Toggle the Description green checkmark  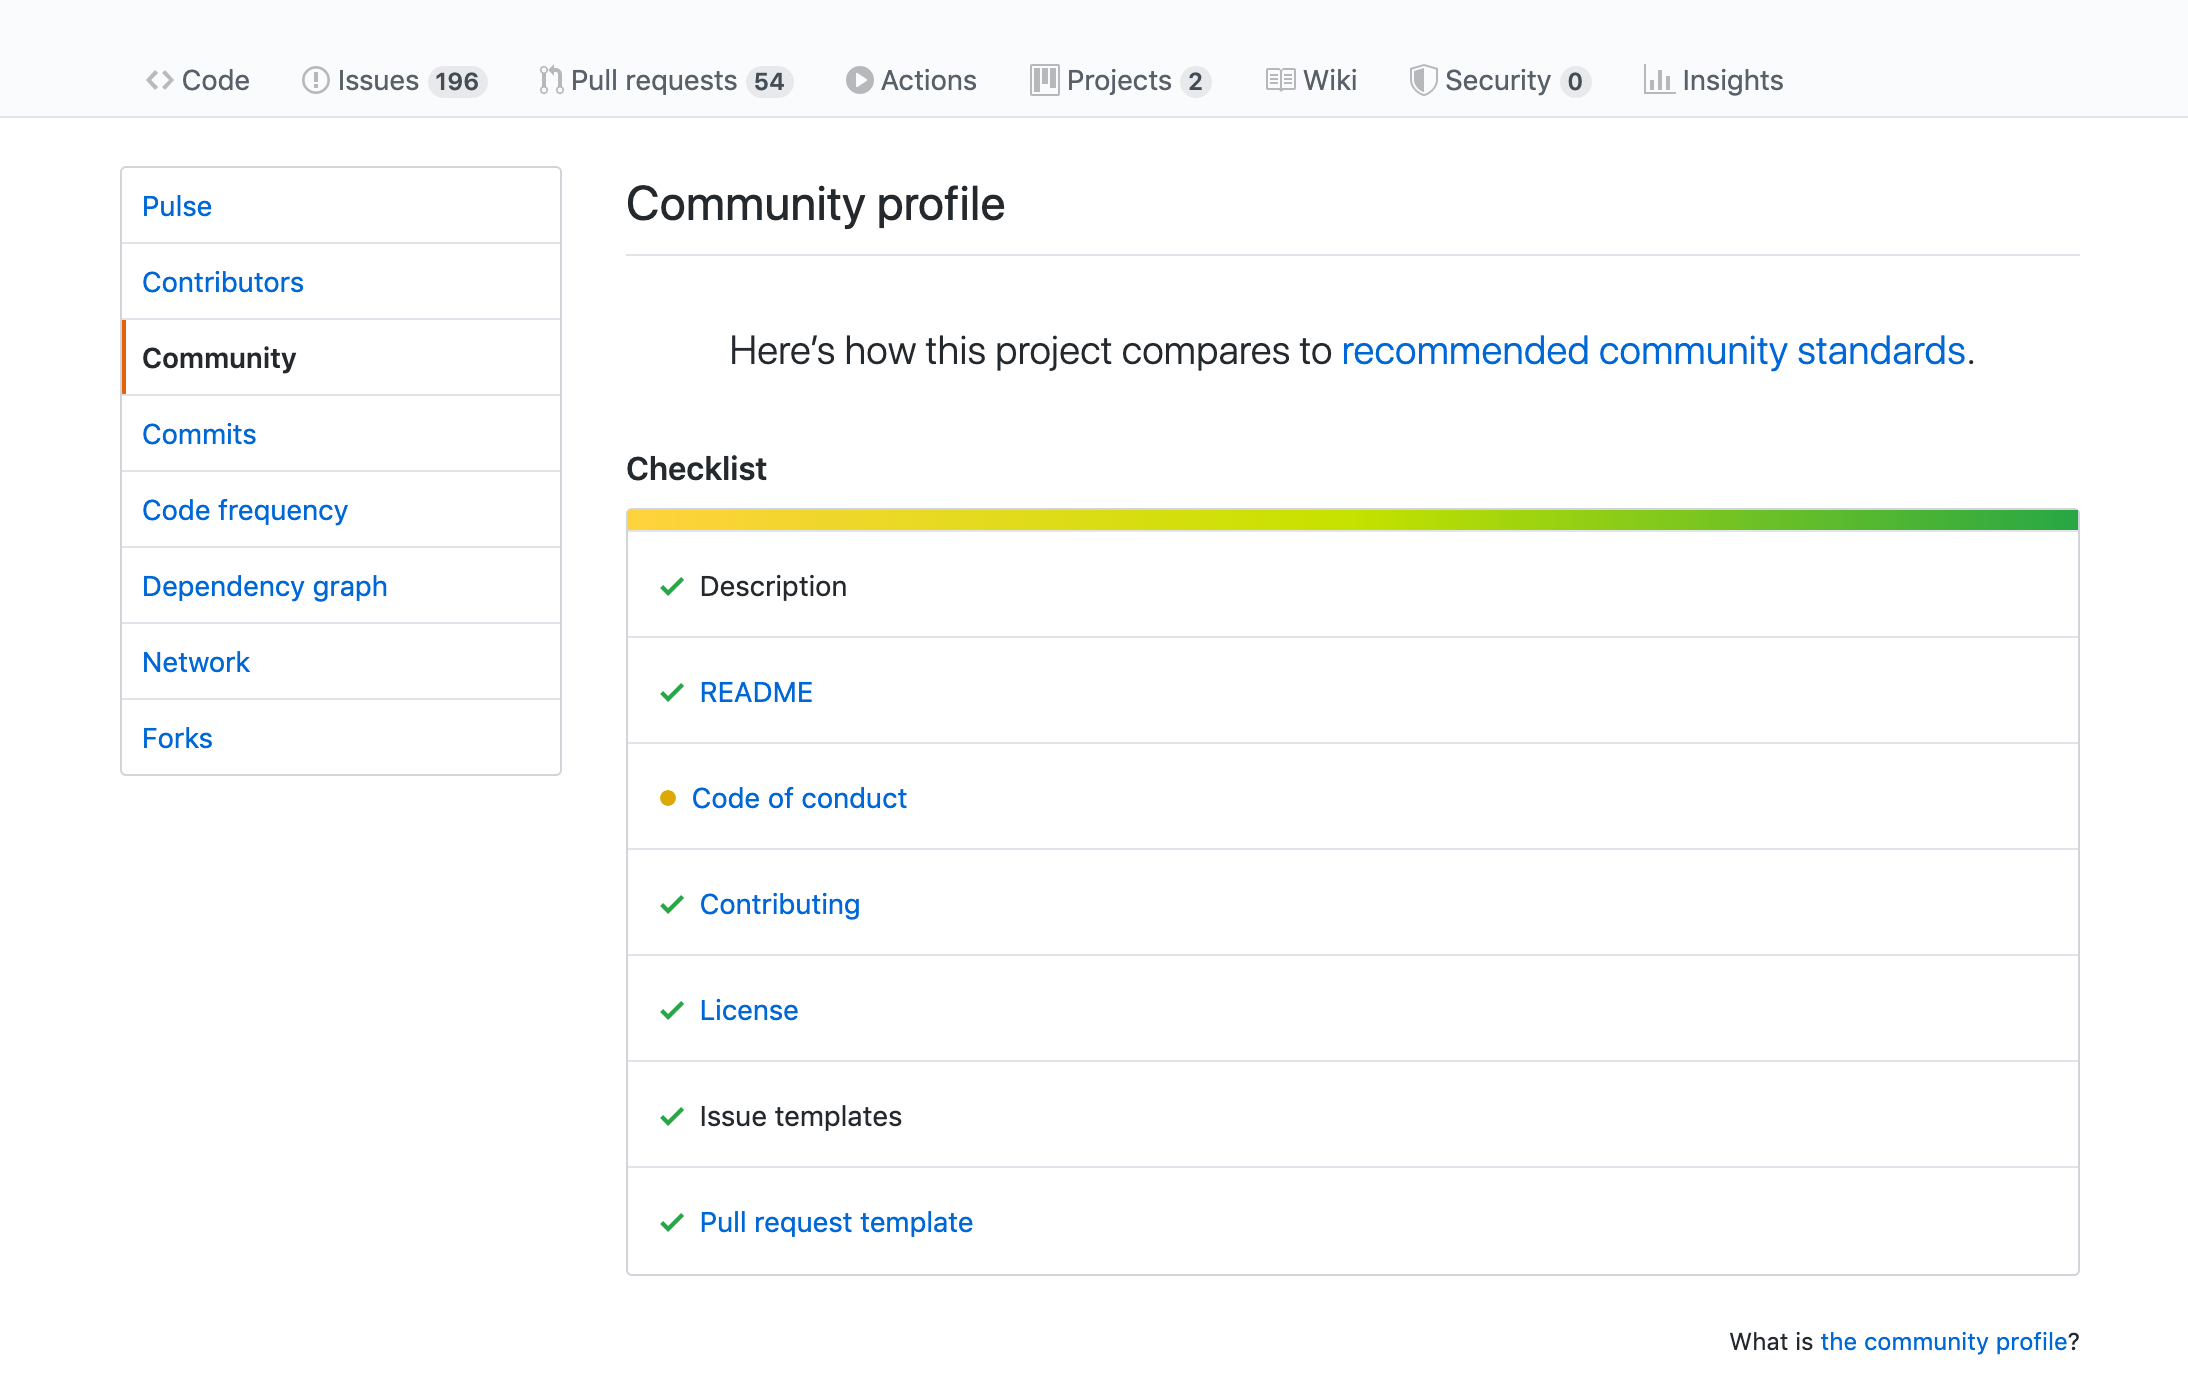tap(671, 585)
